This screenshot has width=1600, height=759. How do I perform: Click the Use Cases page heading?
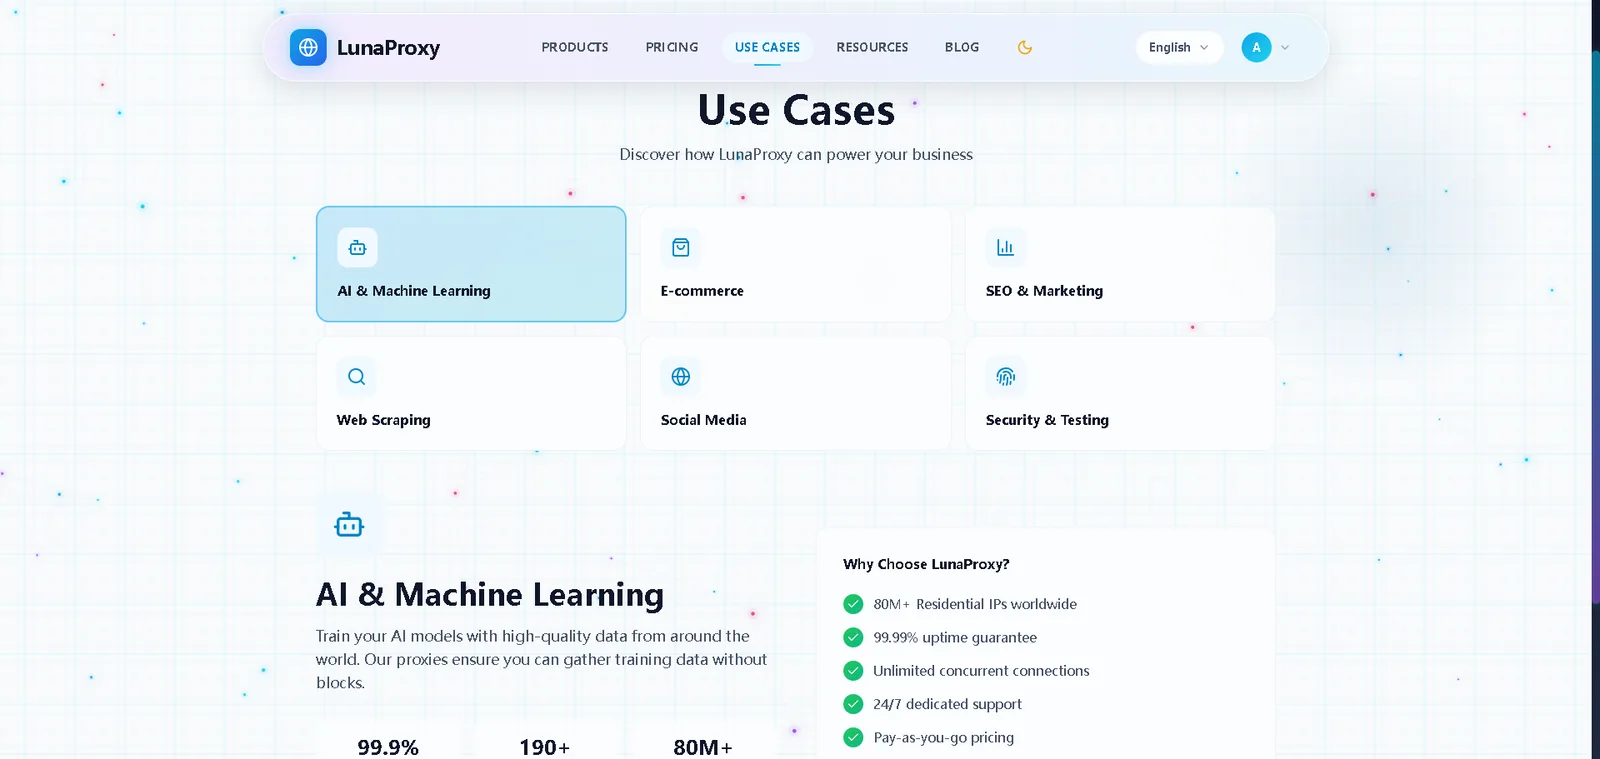point(796,110)
